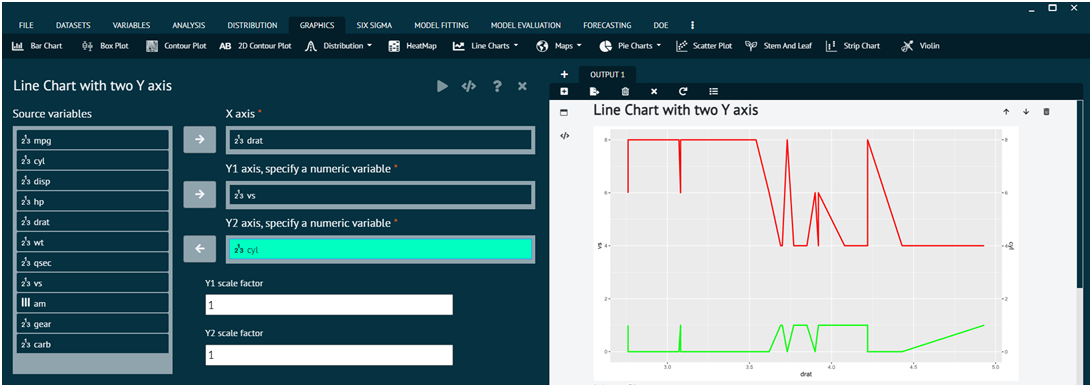Viewport: 1092px width, 387px height.
Task: Open the FILE menu
Action: tap(26, 25)
